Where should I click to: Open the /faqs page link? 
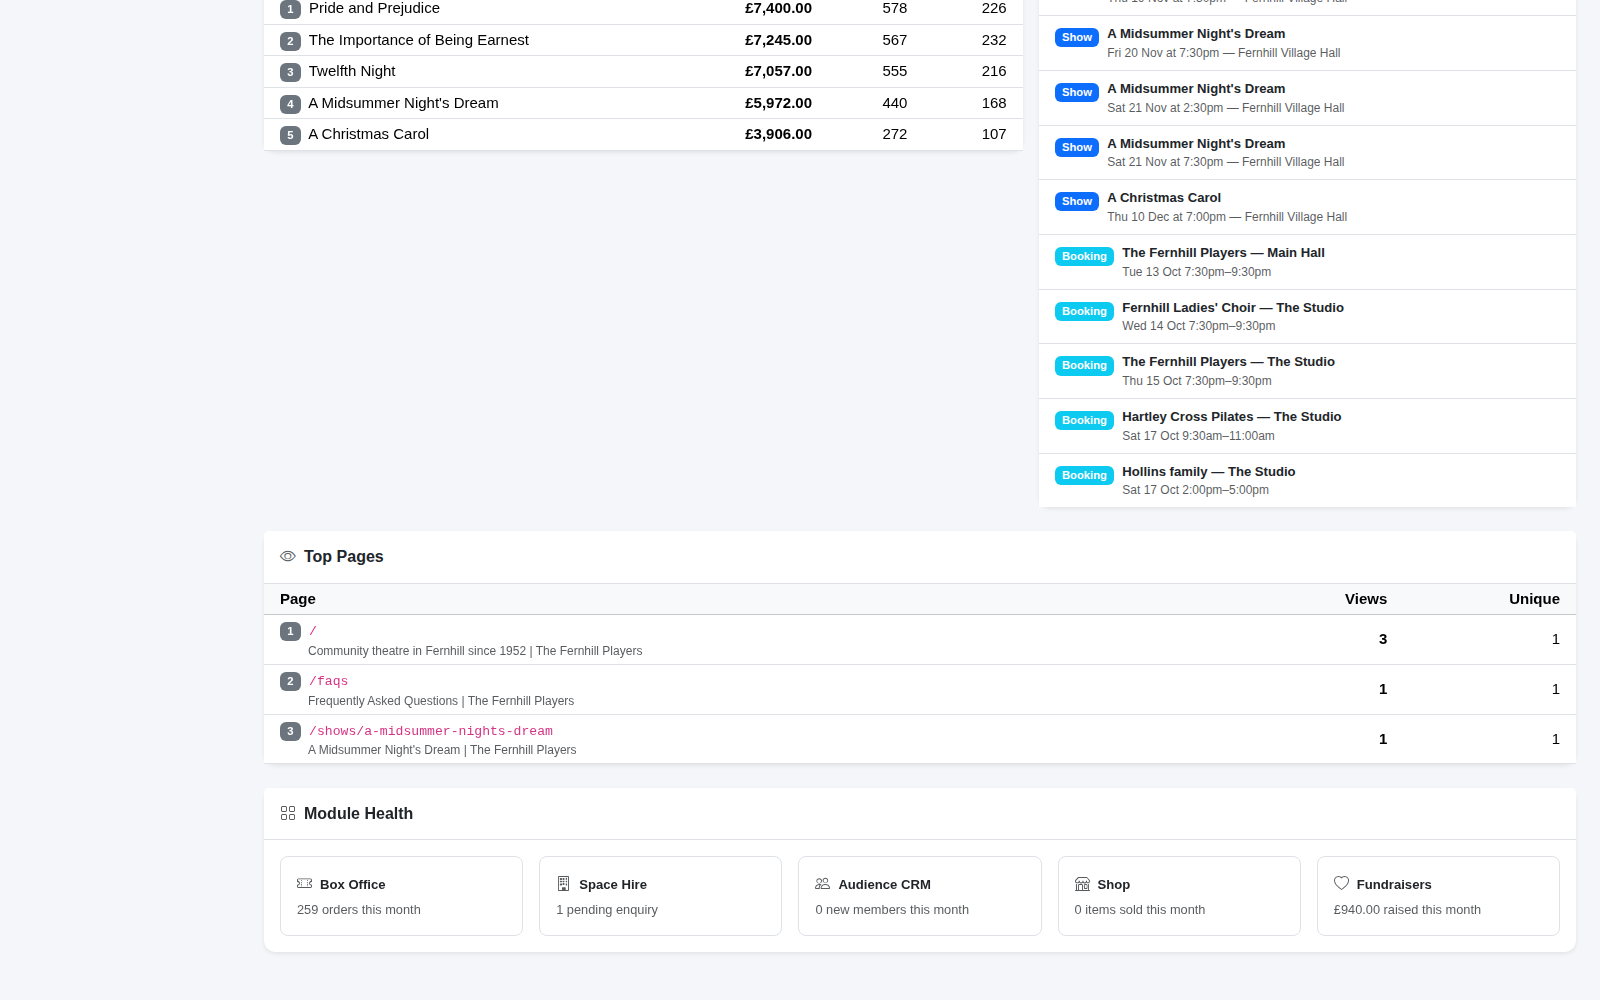[328, 681]
